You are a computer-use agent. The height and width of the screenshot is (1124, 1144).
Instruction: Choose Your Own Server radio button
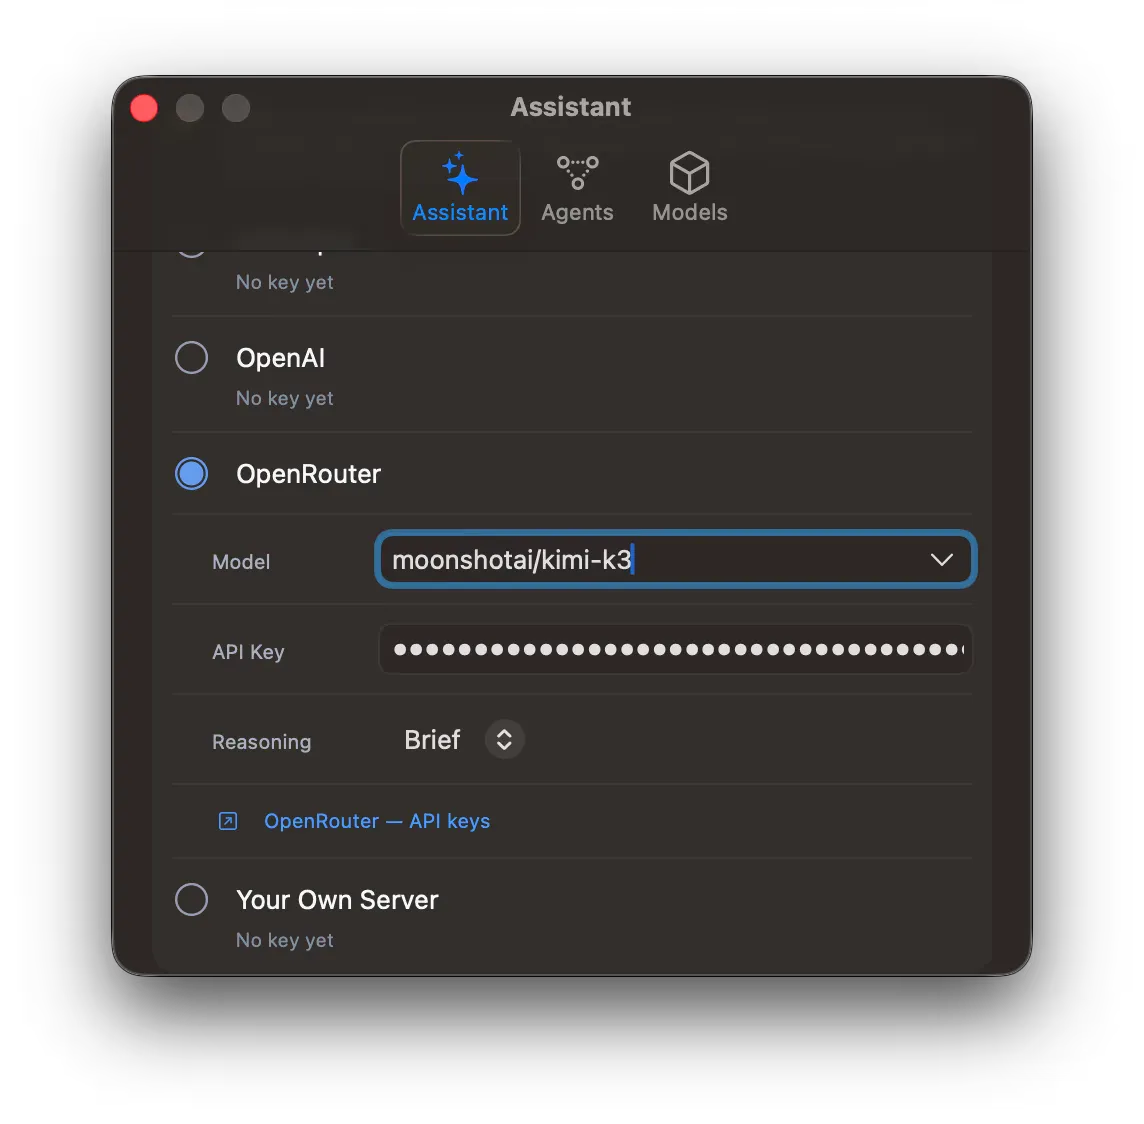(192, 899)
